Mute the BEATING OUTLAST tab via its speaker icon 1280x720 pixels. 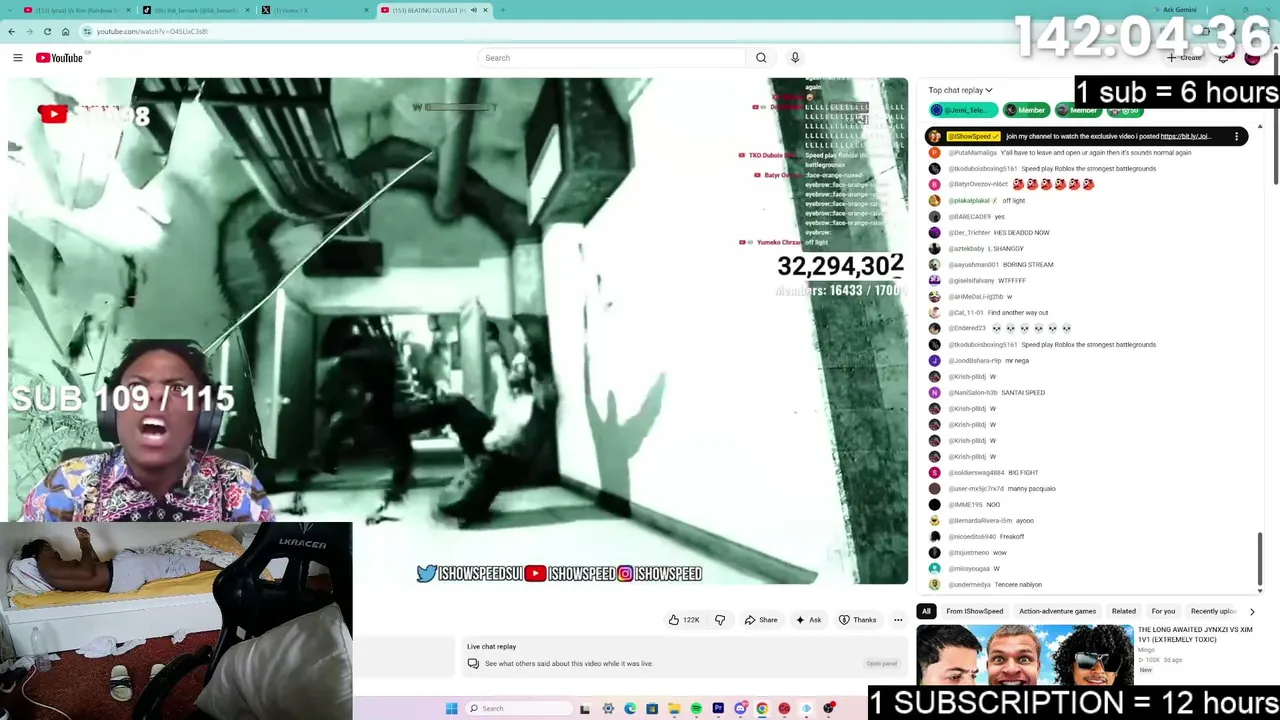[473, 10]
